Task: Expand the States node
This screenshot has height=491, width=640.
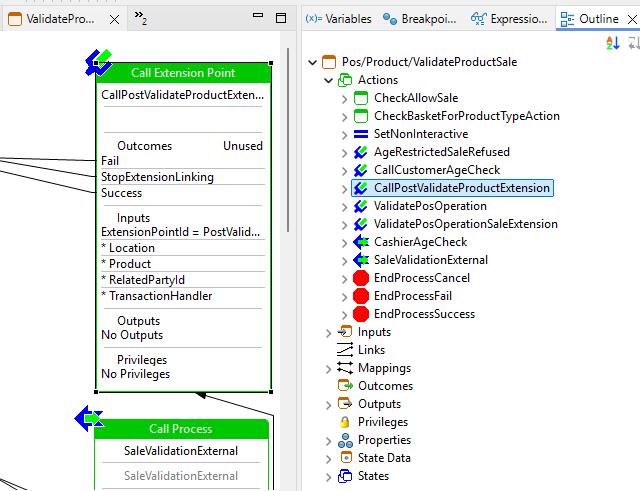Action: [329, 477]
